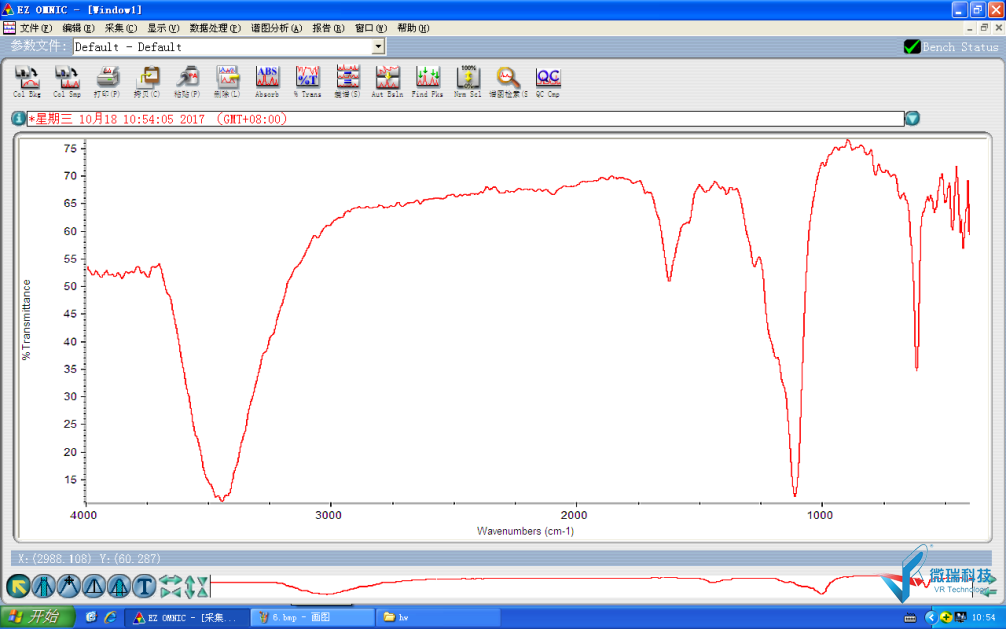Select the T annotation text tool
Viewport: 1006px width, 629px height.
click(144, 586)
